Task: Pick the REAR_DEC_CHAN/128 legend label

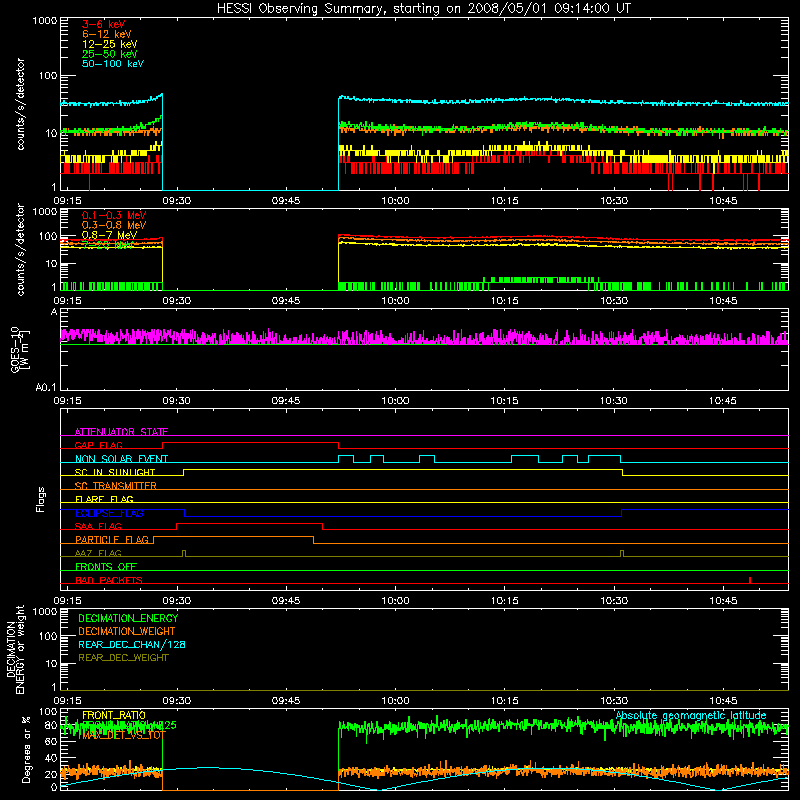Action: 132,645
